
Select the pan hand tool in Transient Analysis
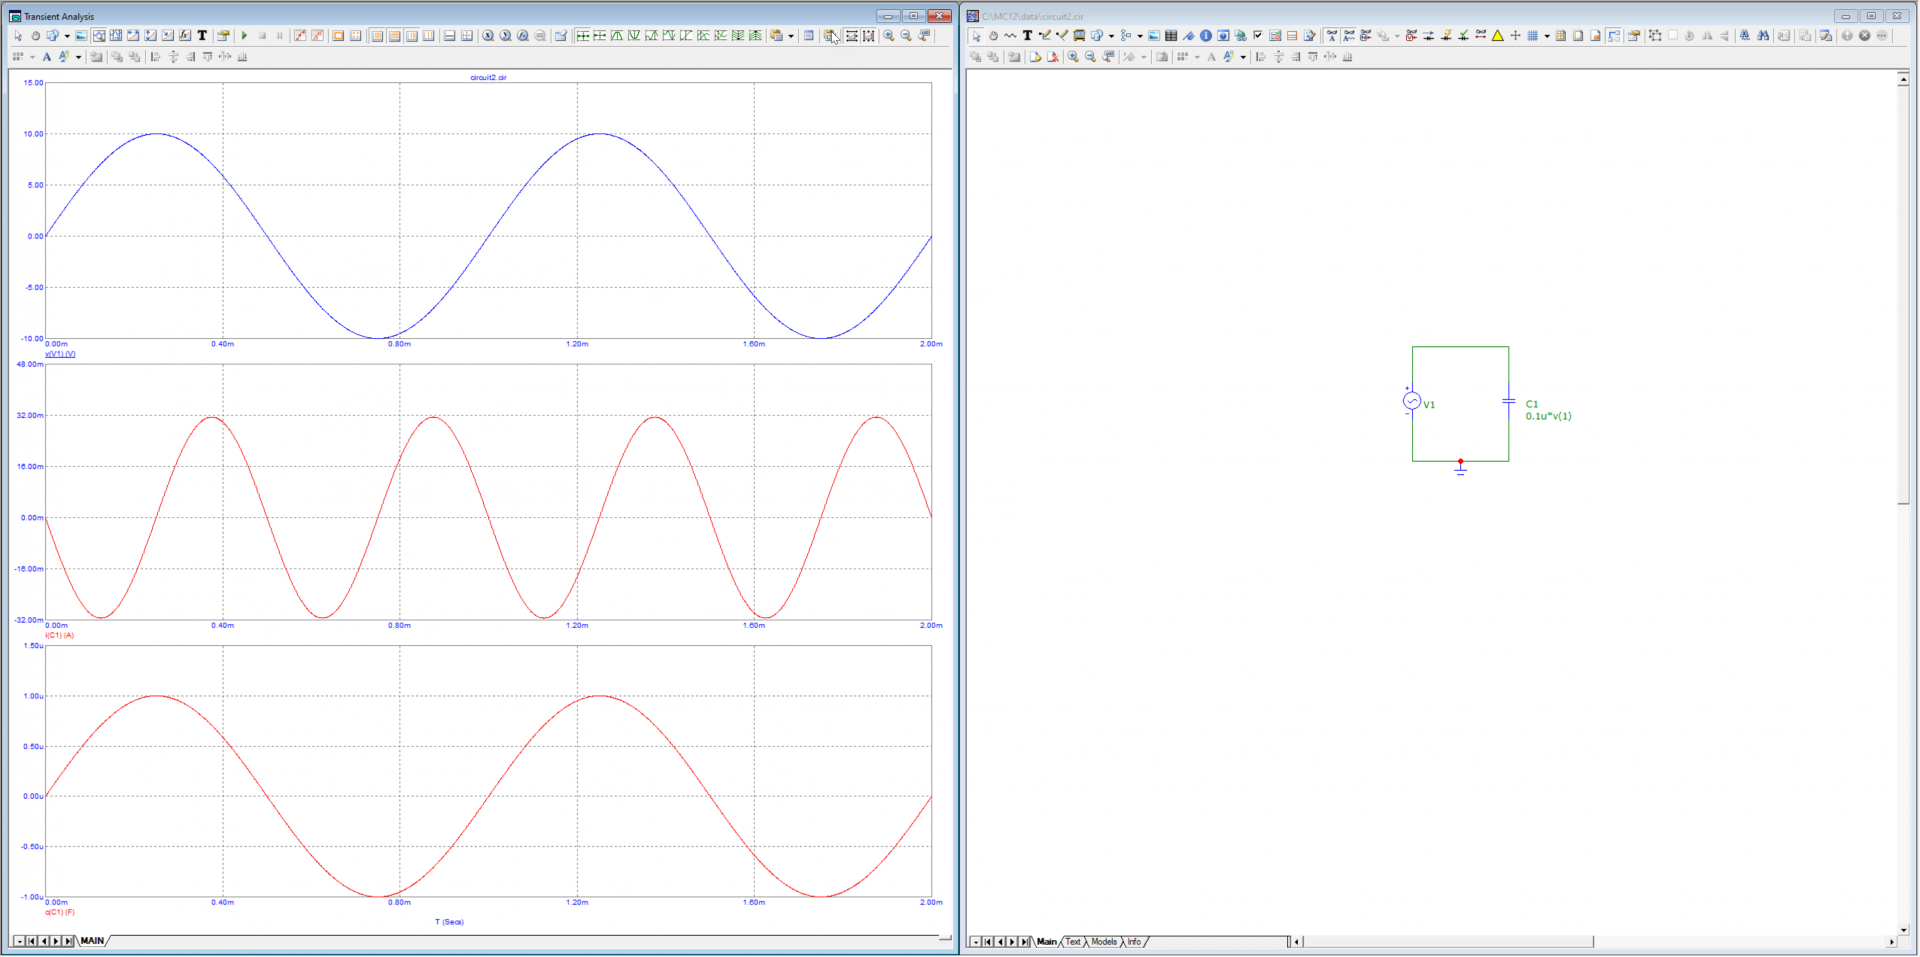tap(35, 36)
